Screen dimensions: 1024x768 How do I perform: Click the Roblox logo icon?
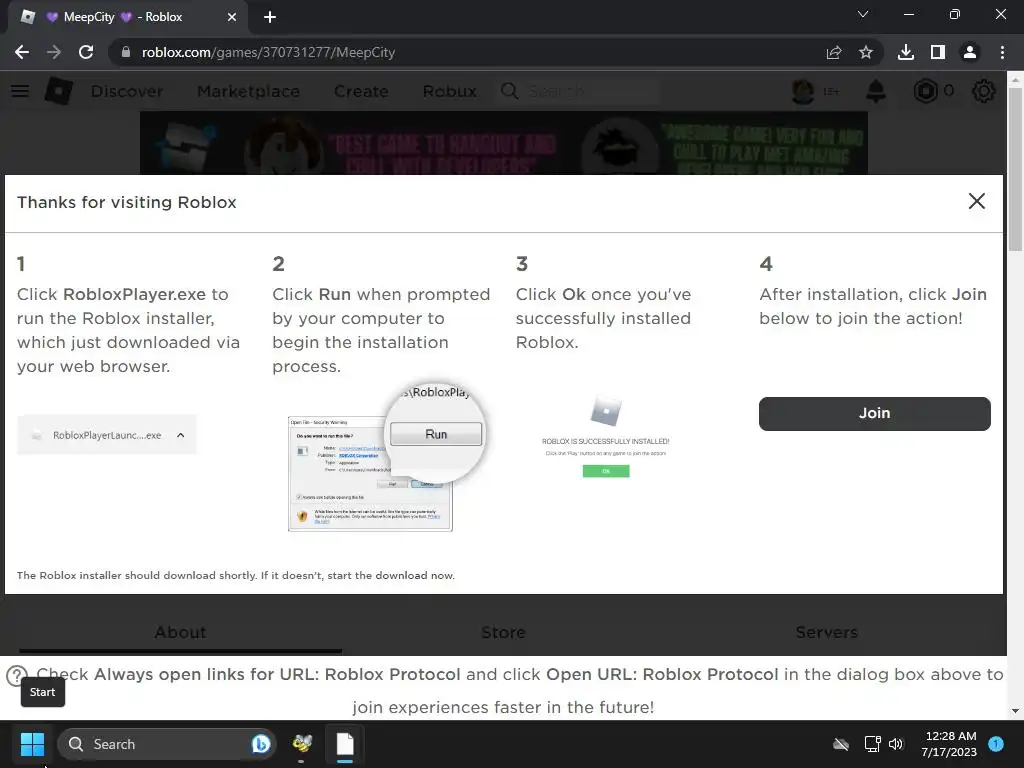click(59, 91)
